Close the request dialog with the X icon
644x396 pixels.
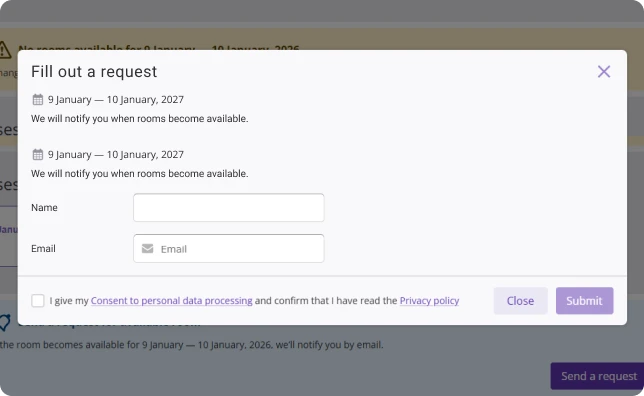click(604, 71)
